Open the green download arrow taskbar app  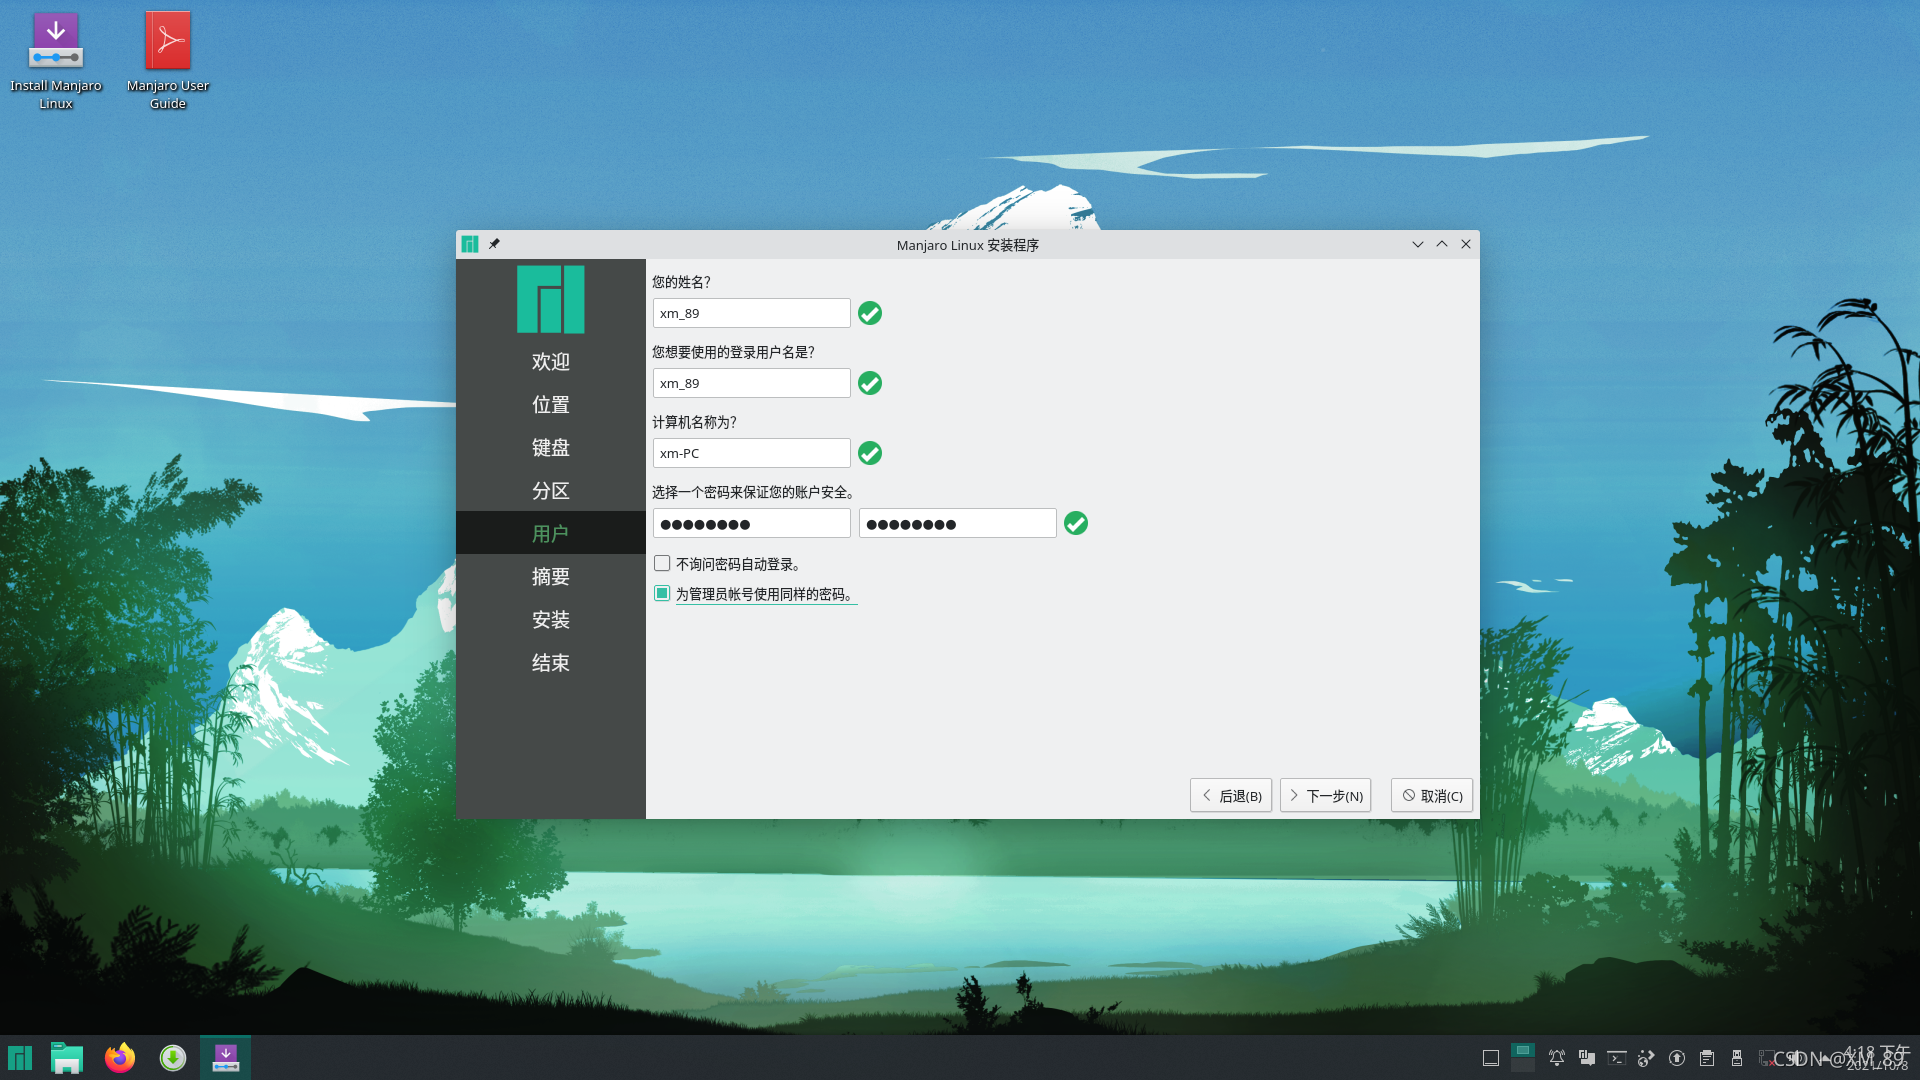[173, 1058]
